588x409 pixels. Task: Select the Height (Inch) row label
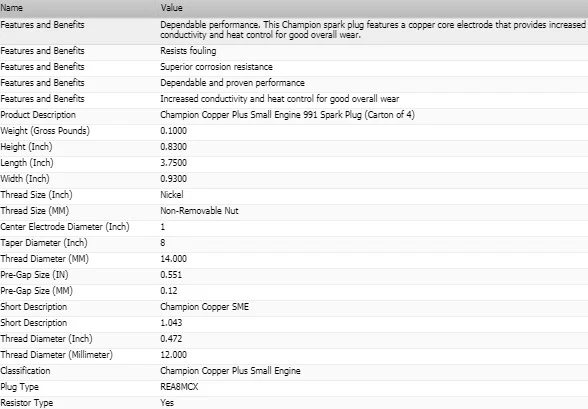click(26, 147)
